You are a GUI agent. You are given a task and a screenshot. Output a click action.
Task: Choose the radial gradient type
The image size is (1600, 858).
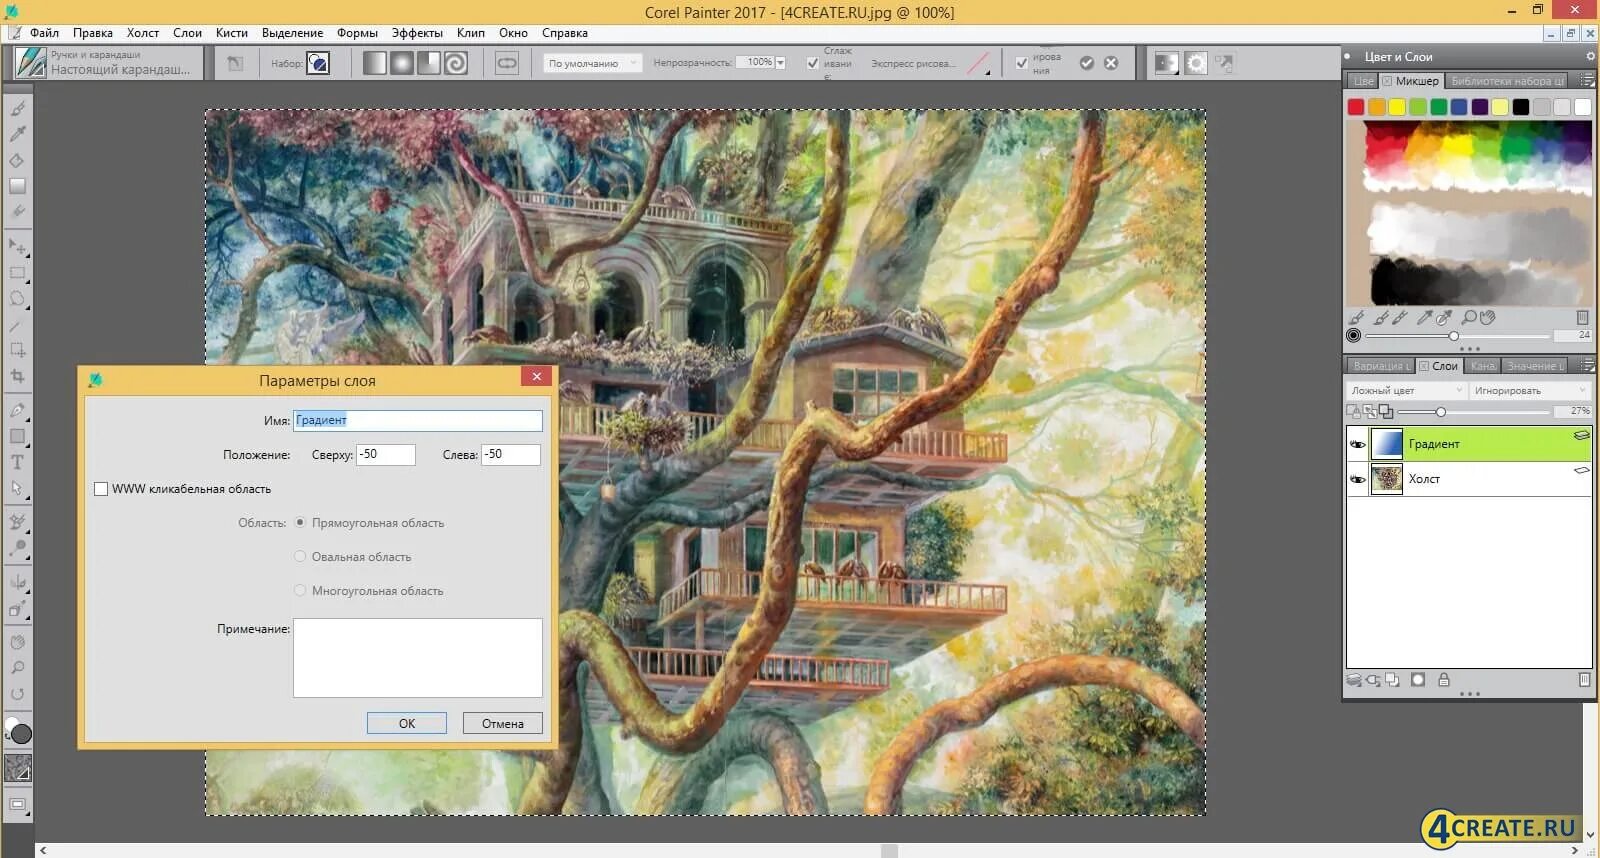401,63
